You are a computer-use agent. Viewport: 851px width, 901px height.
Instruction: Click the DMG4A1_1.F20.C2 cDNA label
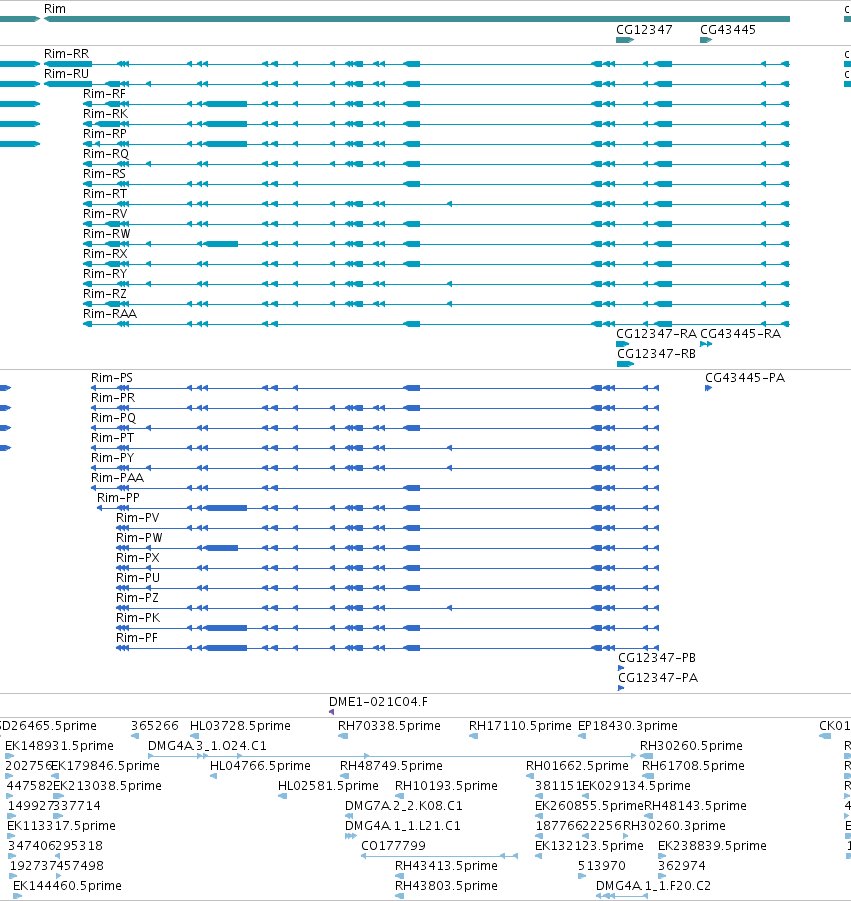coord(653,886)
